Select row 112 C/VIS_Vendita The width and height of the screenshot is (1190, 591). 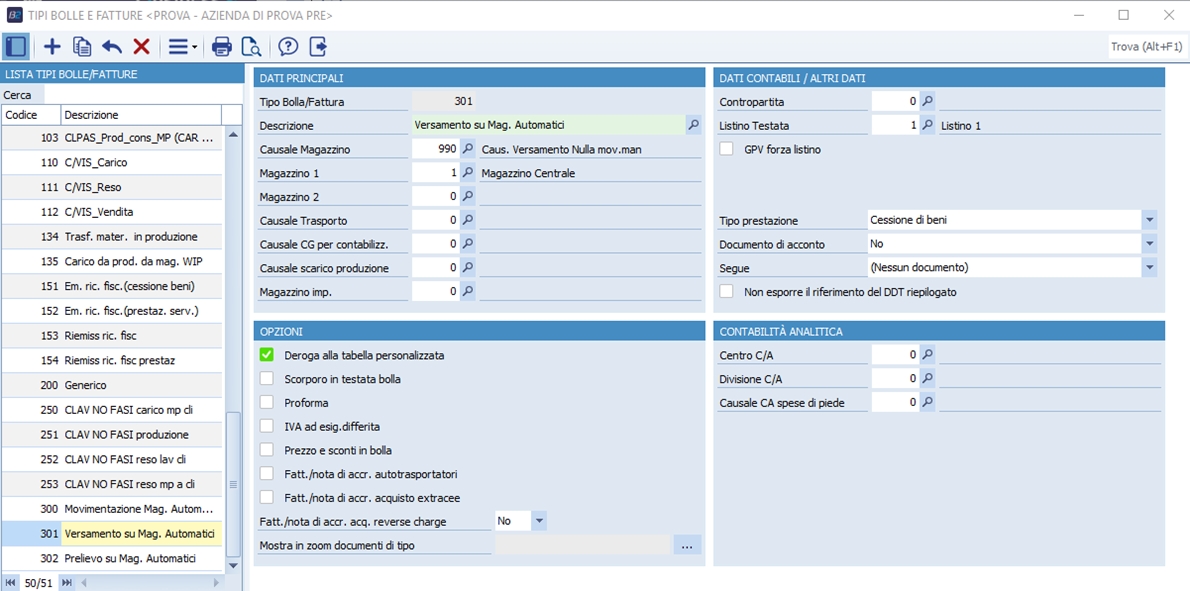(112, 212)
